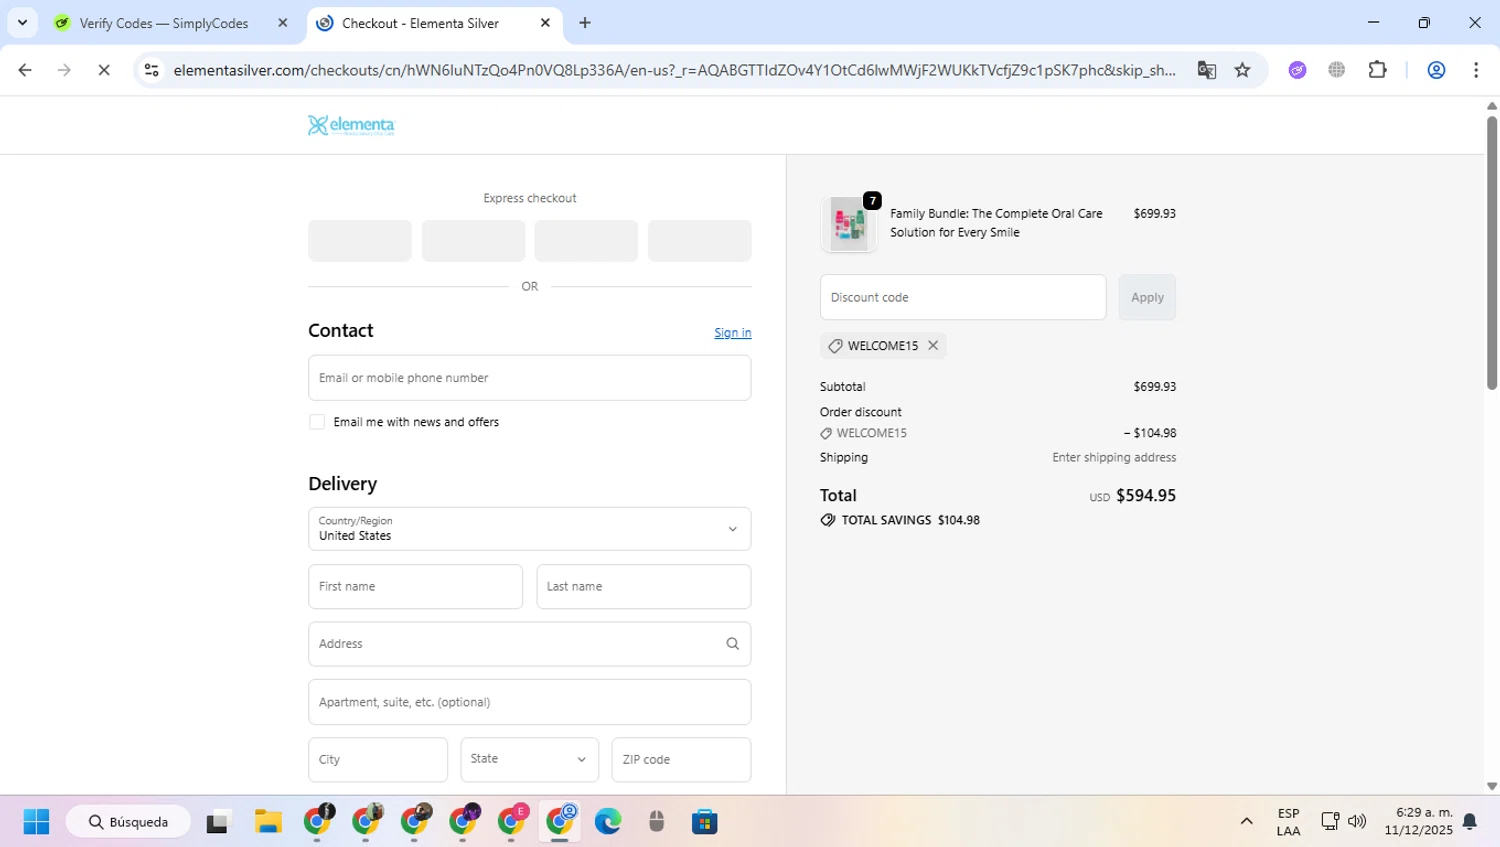This screenshot has height=847, width=1500.
Task: Click the Family Bundle product title
Action: [x=996, y=223]
